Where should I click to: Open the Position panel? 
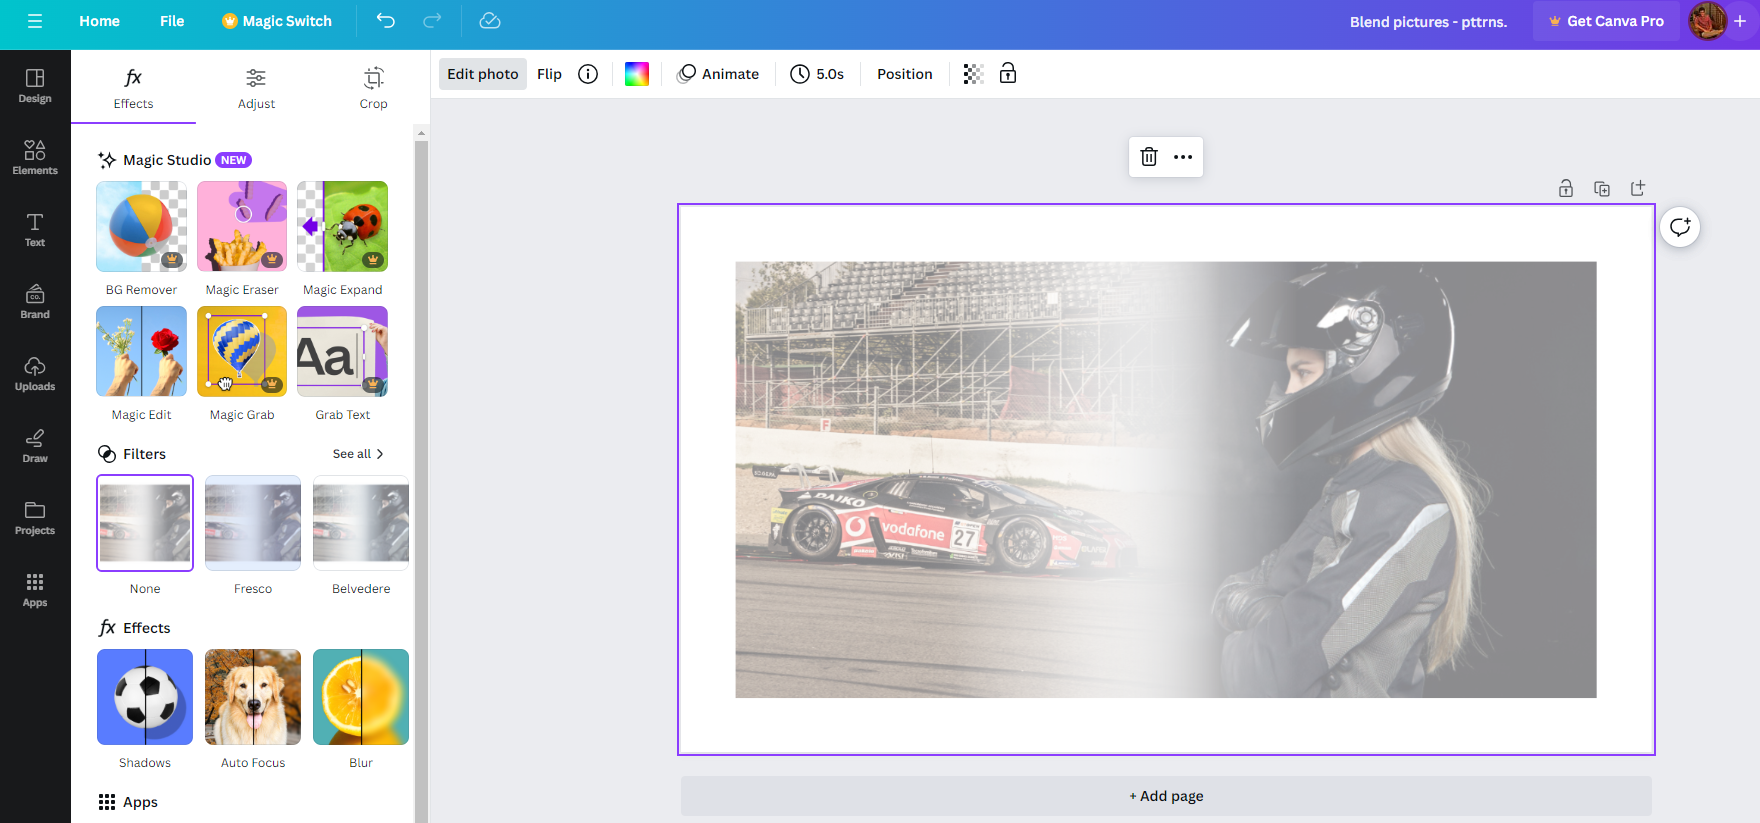[x=905, y=74]
